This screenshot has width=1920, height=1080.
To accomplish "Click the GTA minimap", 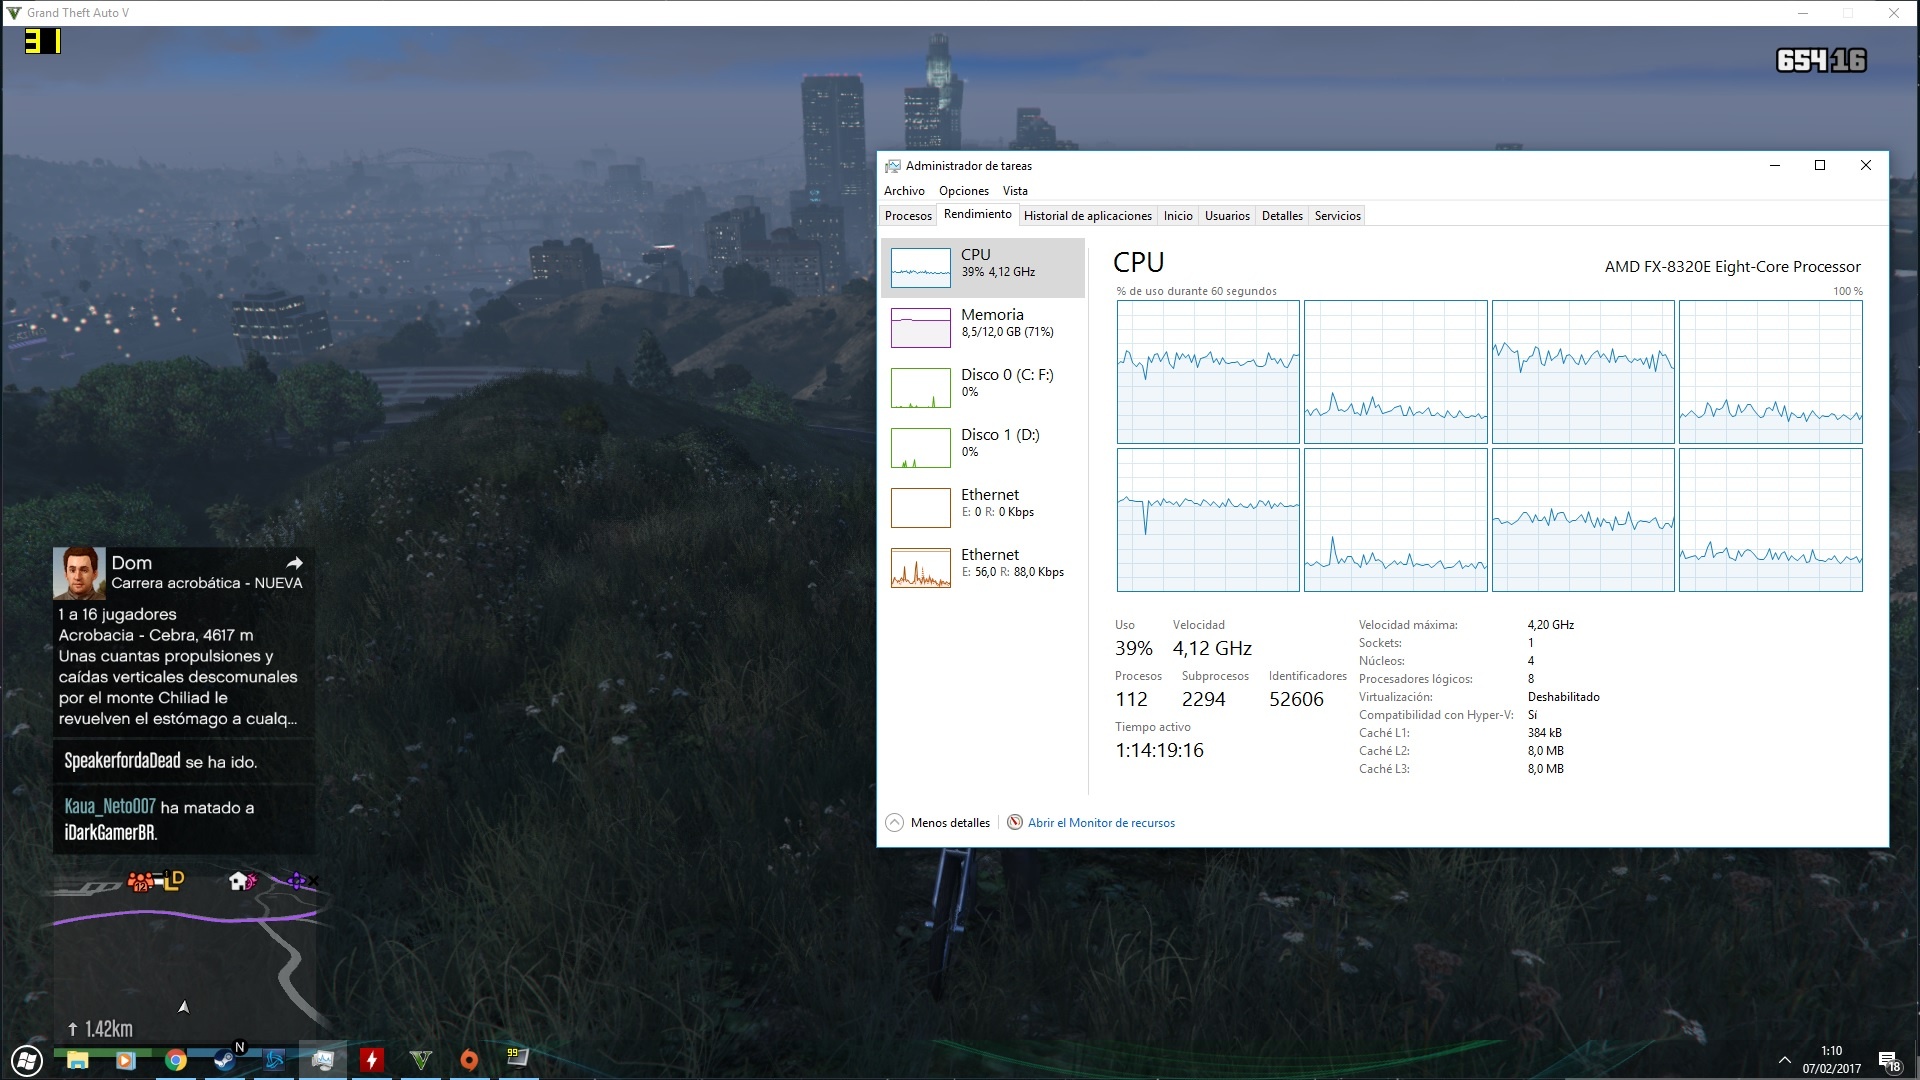I will (186, 955).
